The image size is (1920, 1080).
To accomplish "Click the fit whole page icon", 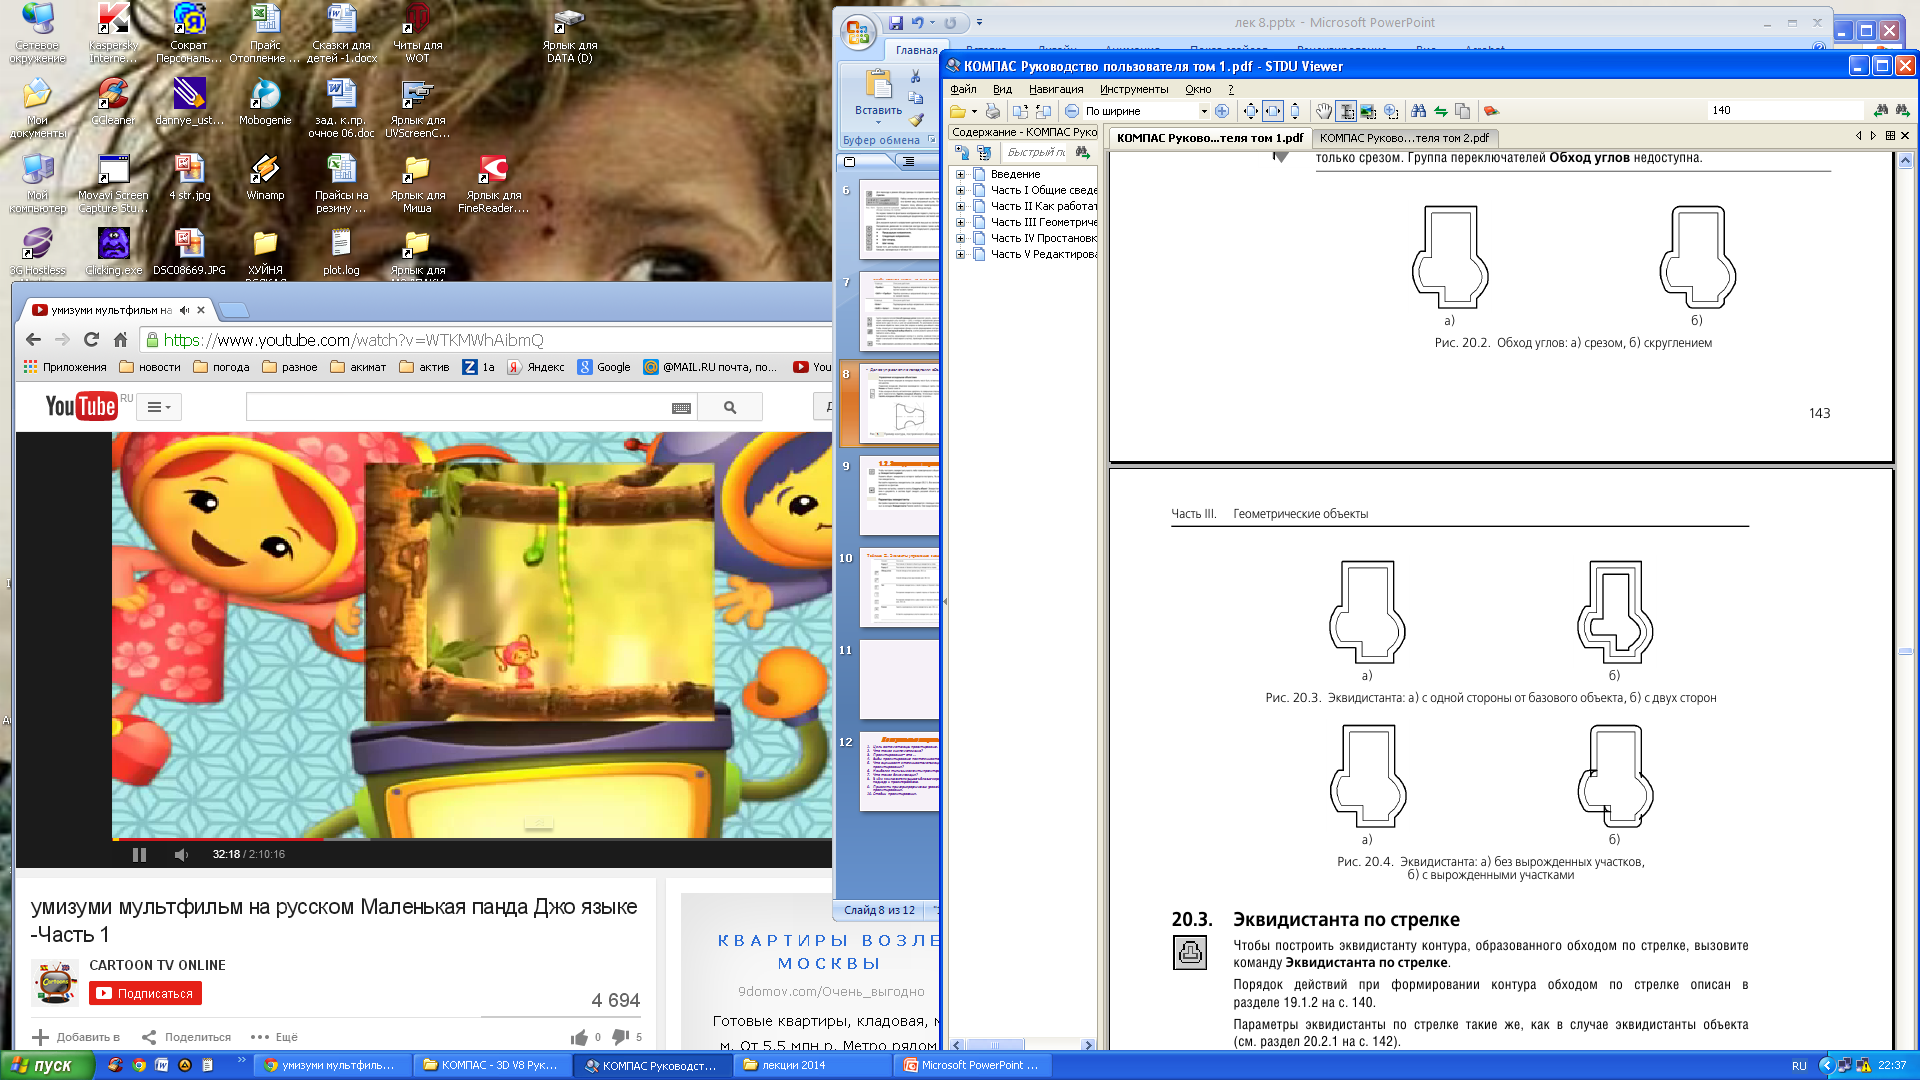I will tap(1251, 111).
